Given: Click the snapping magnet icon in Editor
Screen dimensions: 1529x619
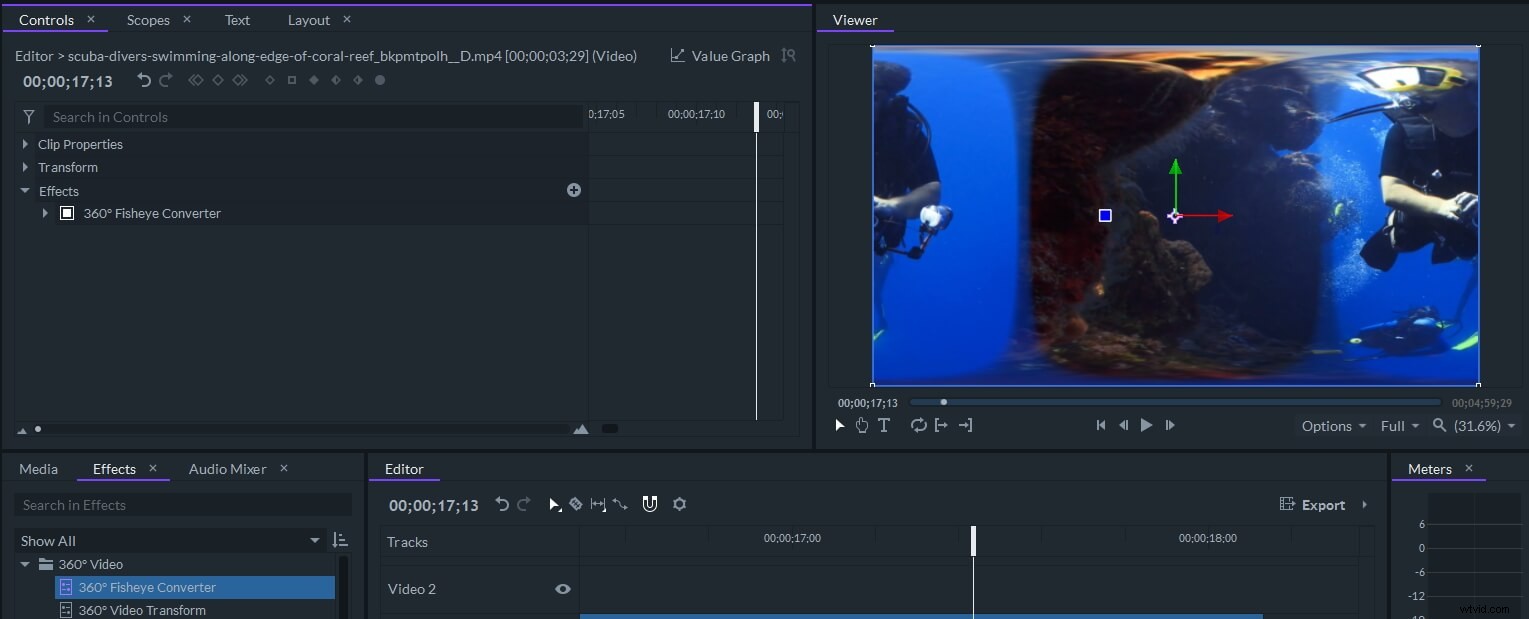Looking at the screenshot, I should (x=650, y=505).
